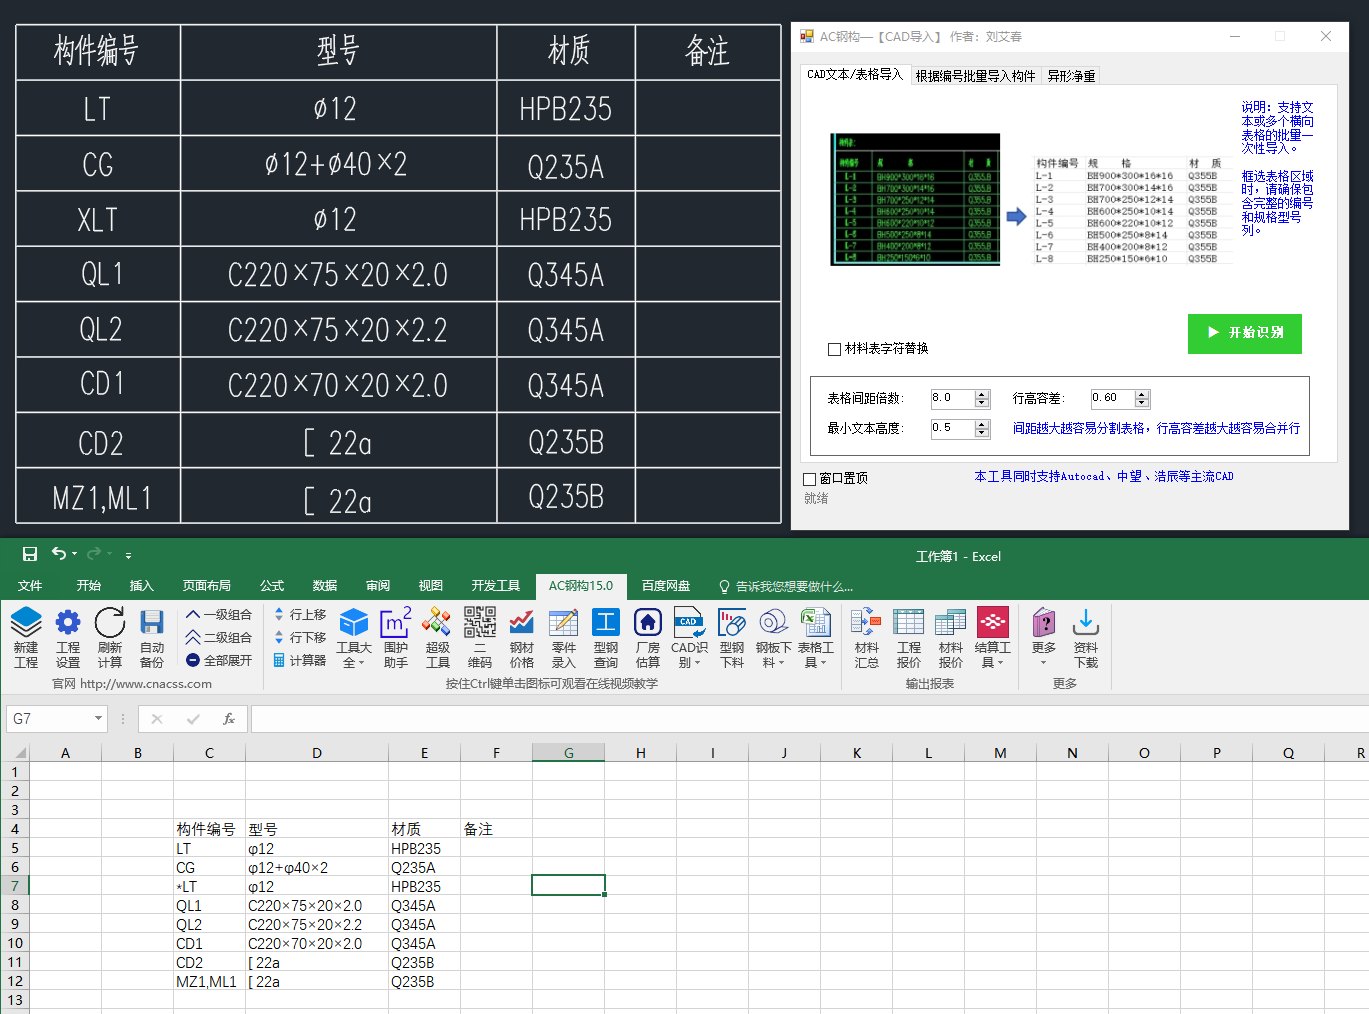Open 超级工具 icon

tap(438, 623)
